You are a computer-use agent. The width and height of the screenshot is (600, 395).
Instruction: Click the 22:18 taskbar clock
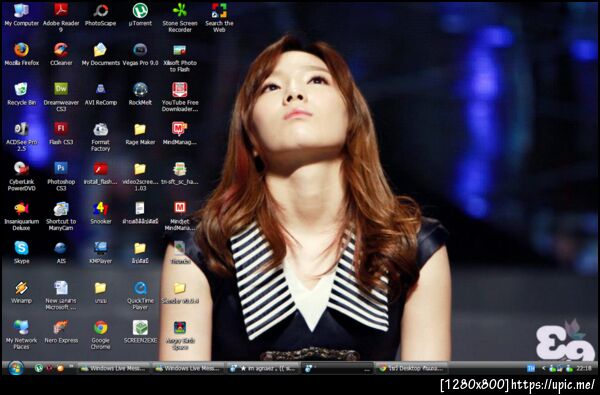(x=584, y=369)
